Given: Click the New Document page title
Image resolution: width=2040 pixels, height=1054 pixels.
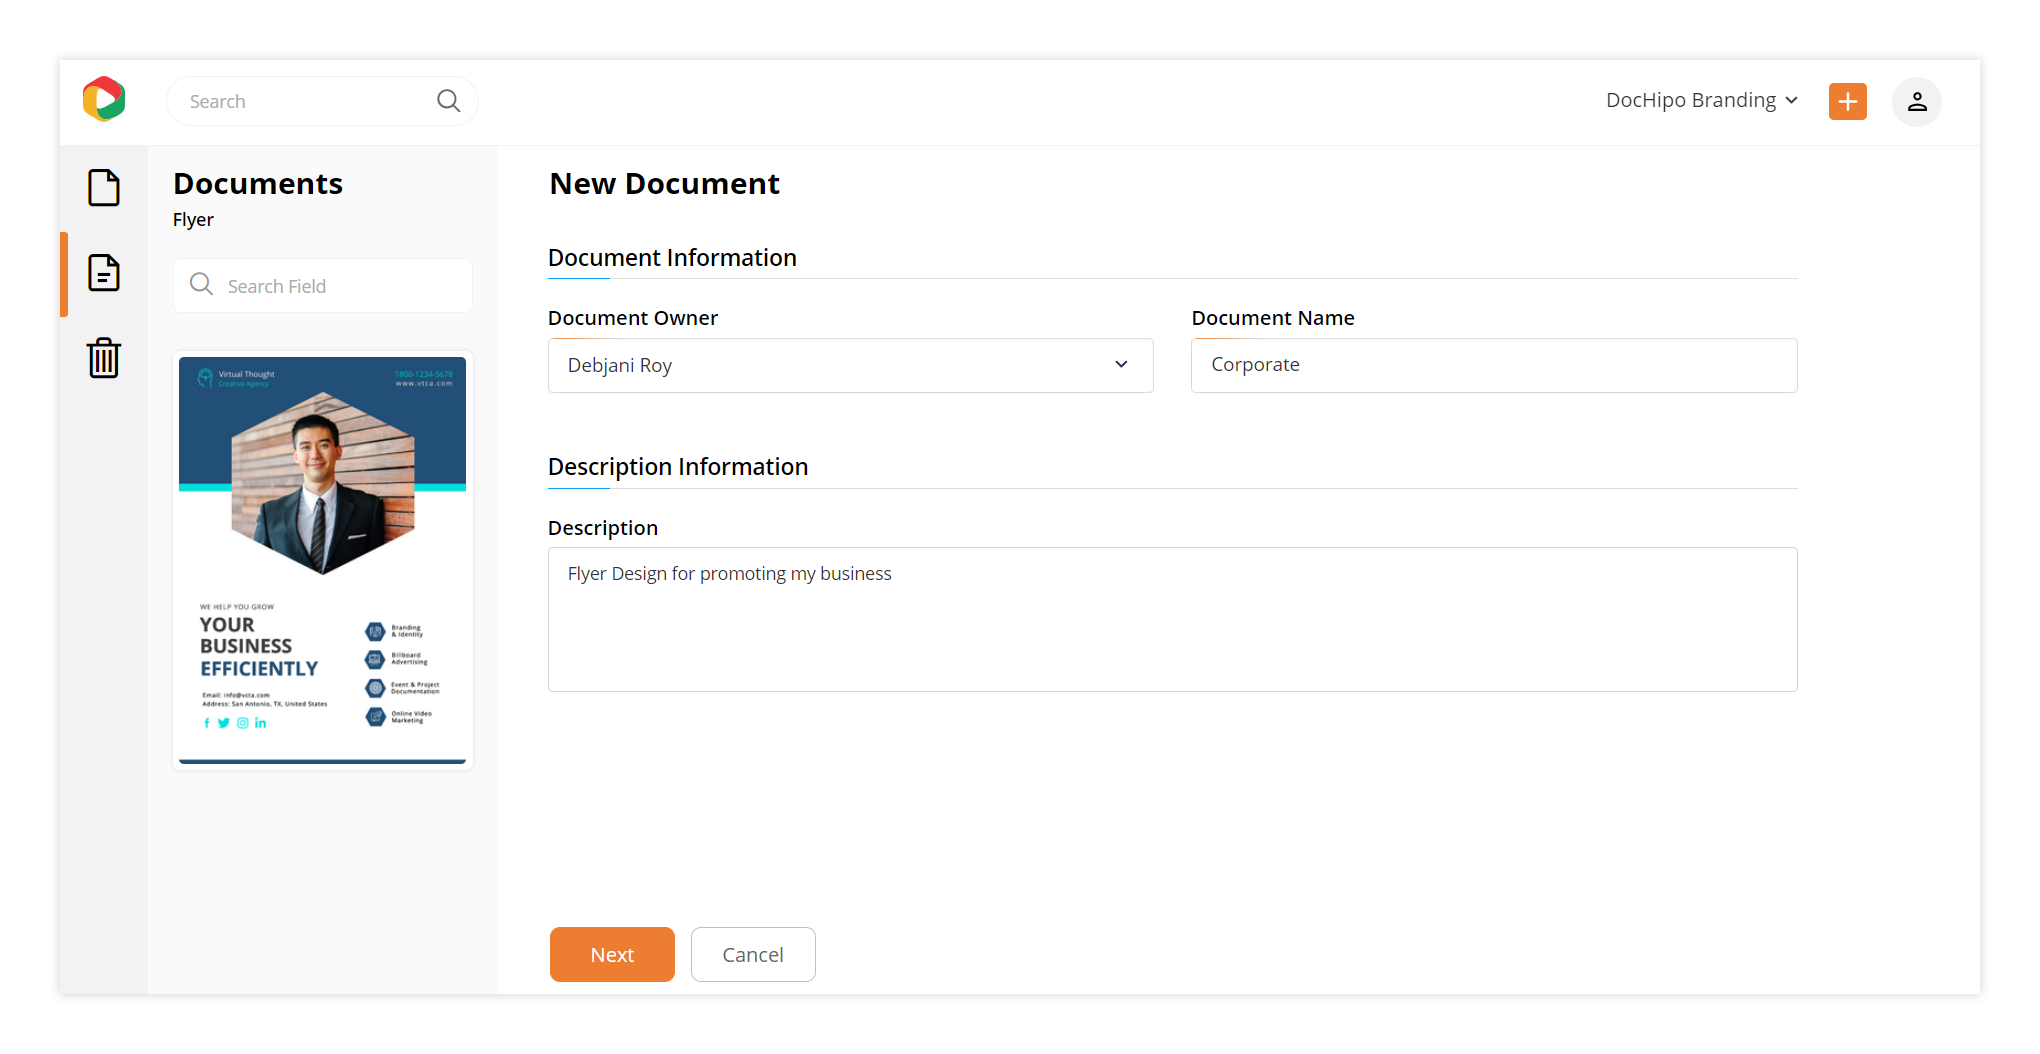Looking at the screenshot, I should [x=664, y=184].
